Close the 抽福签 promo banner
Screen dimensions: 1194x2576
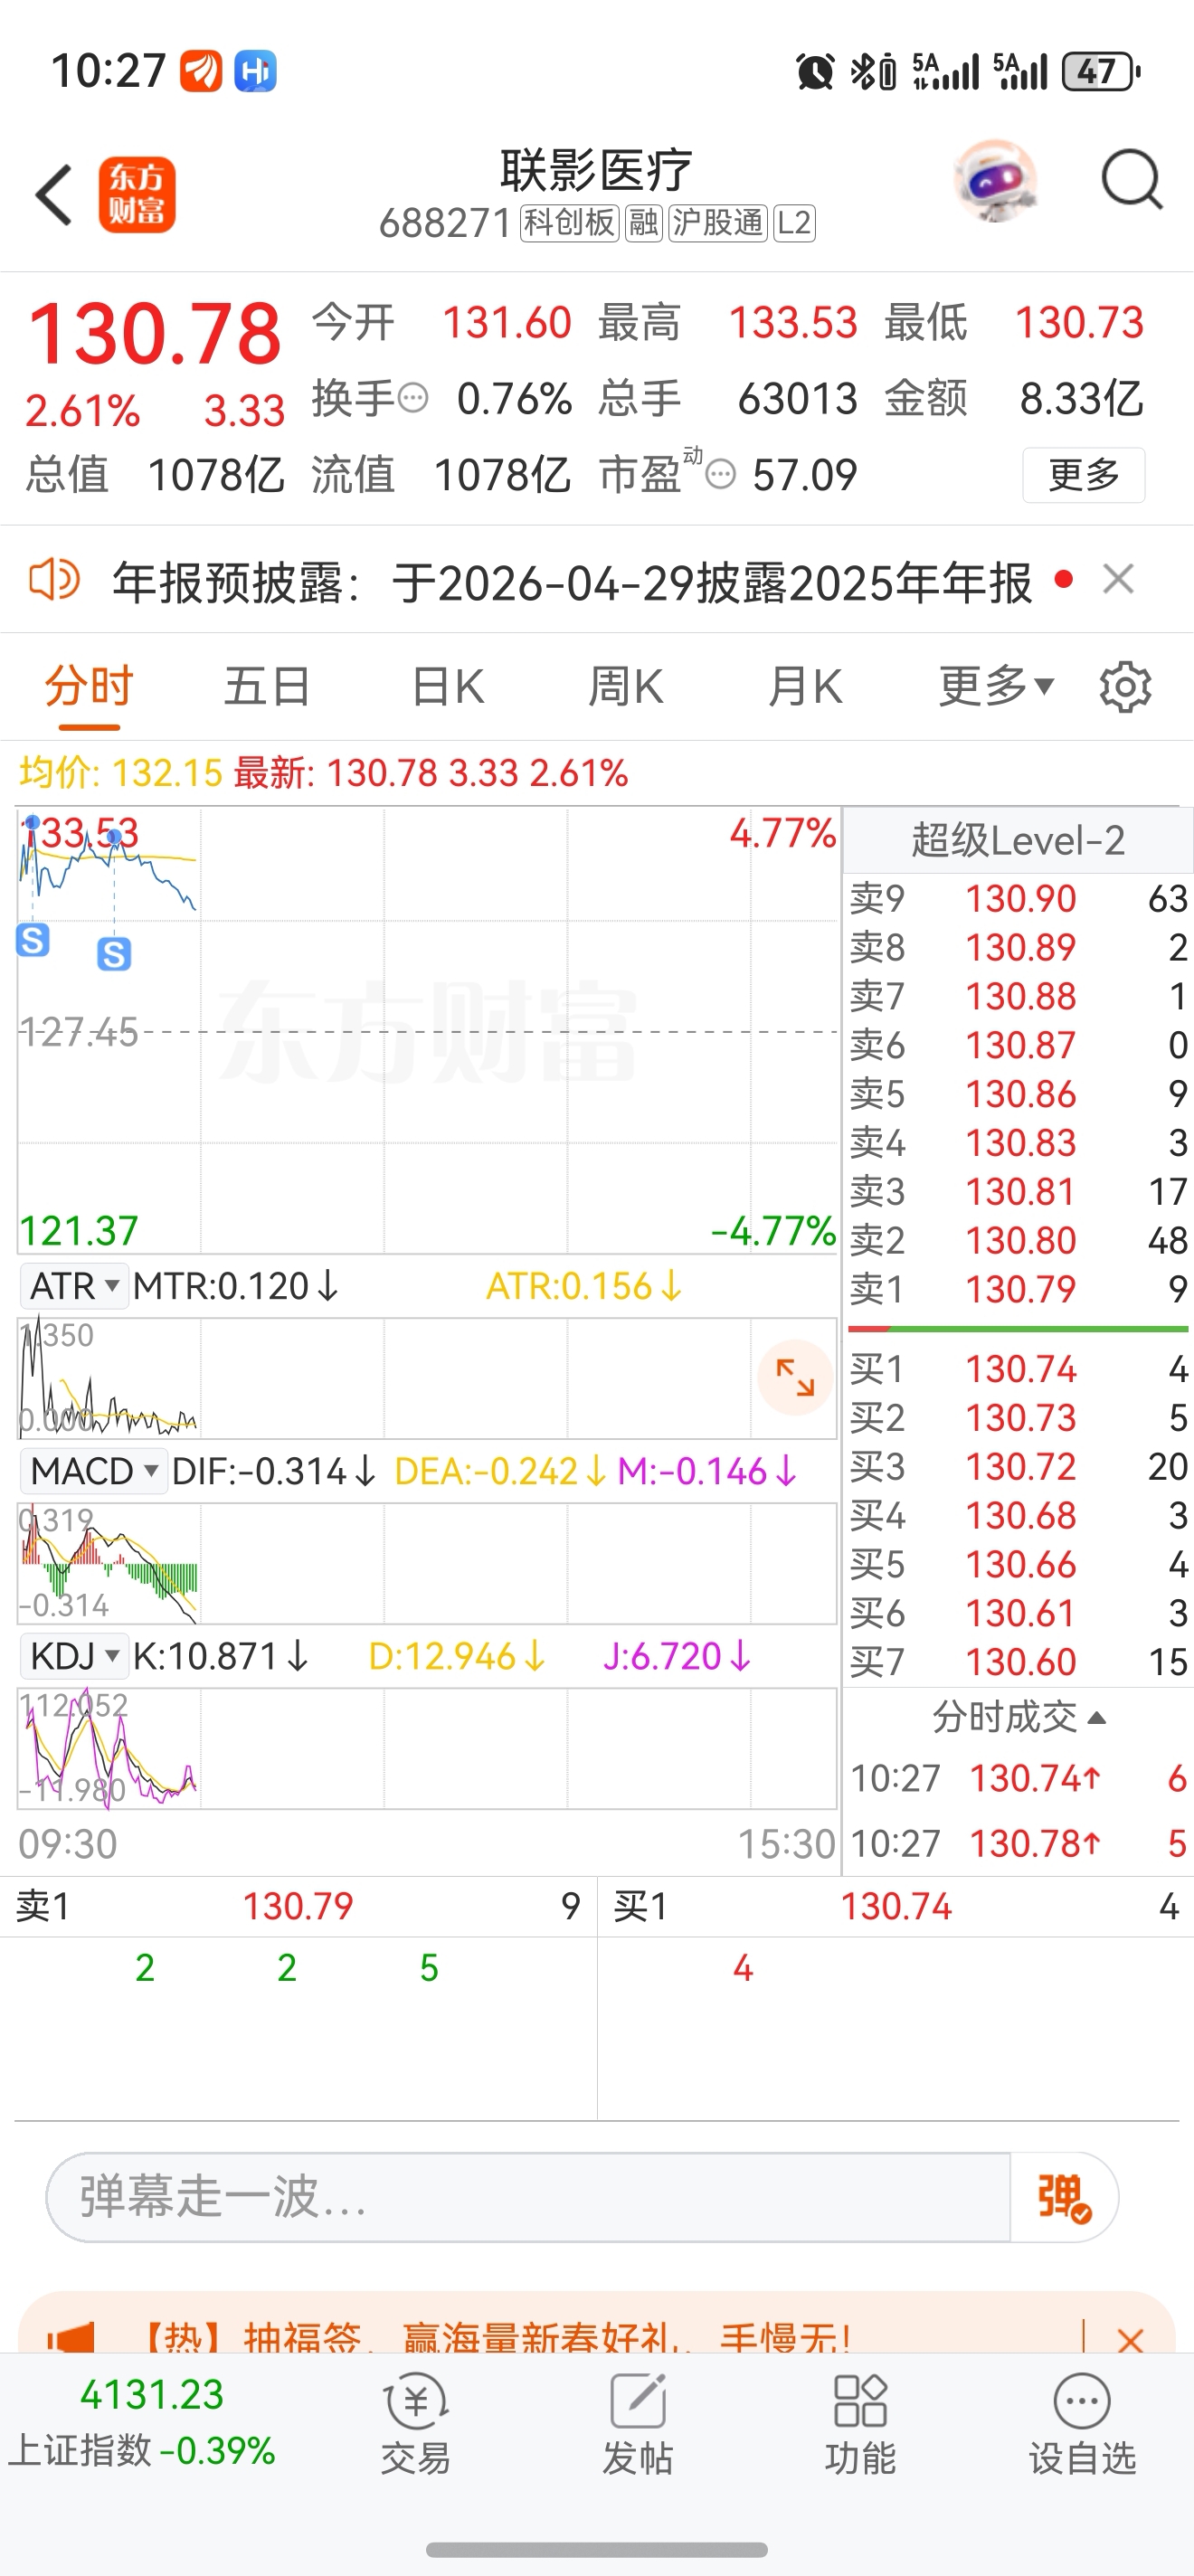click(1130, 2339)
